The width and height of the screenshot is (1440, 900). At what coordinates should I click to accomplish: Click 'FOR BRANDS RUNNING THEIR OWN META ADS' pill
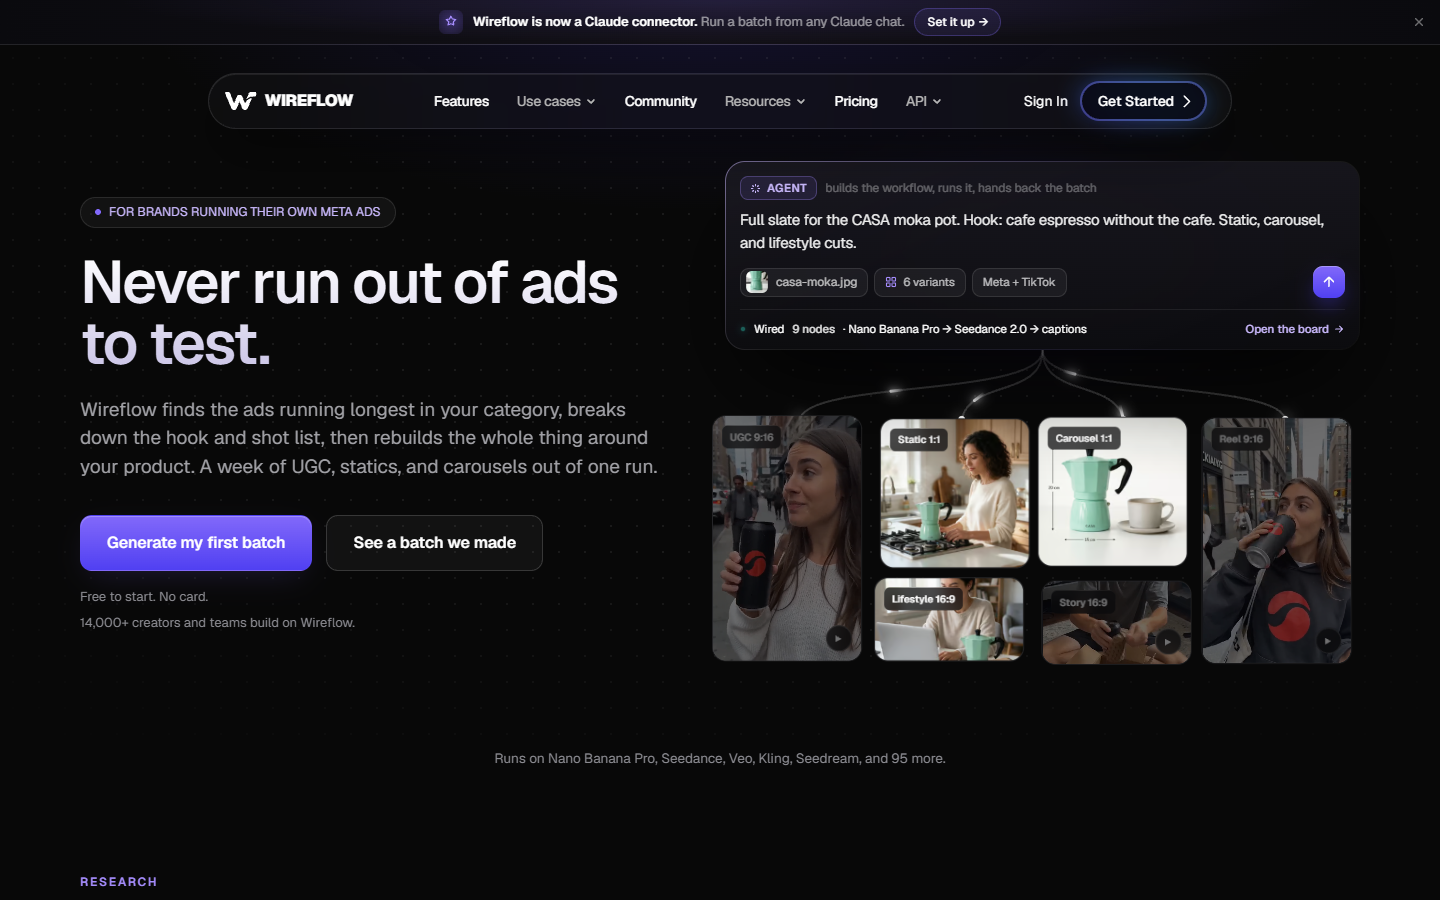coord(238,212)
